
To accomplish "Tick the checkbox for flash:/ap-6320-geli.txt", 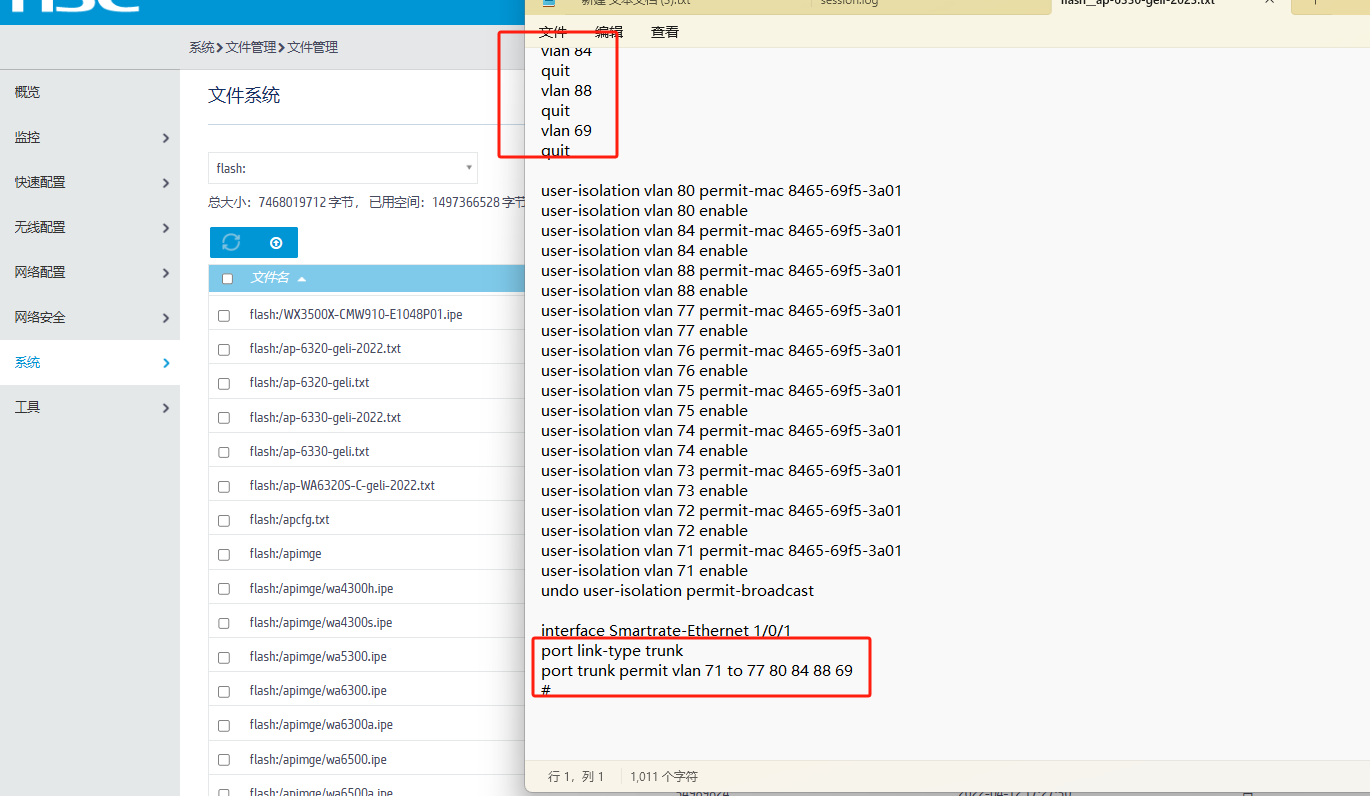I will pyautogui.click(x=224, y=383).
